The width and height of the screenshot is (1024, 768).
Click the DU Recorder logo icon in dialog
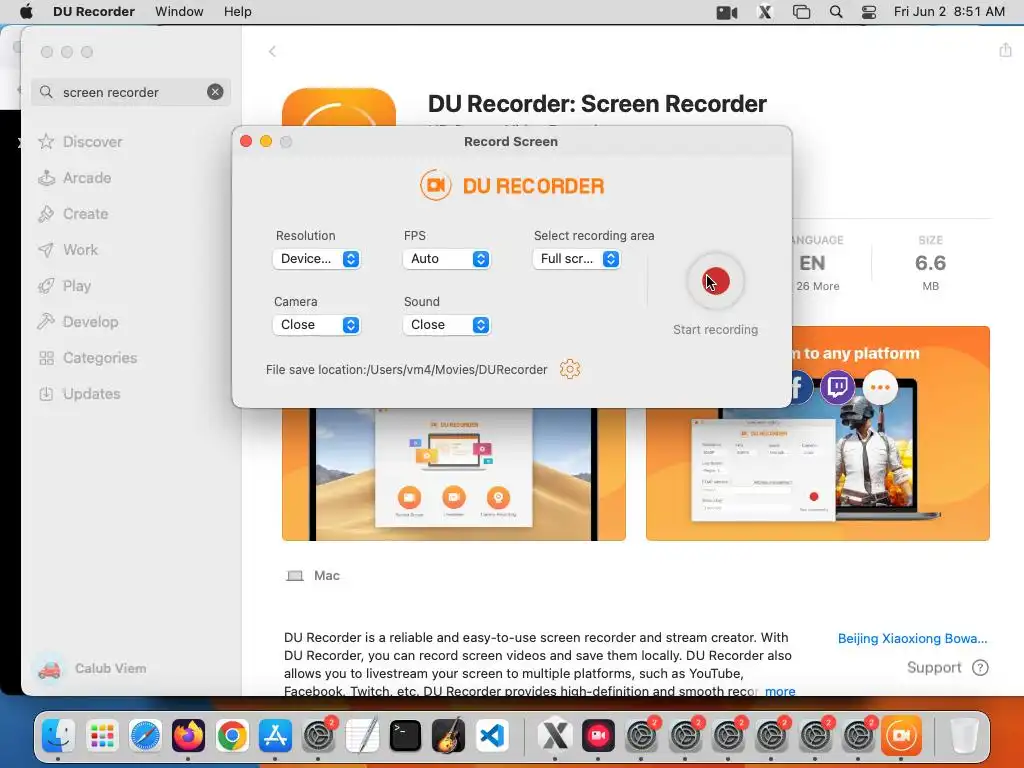pyautogui.click(x=436, y=185)
